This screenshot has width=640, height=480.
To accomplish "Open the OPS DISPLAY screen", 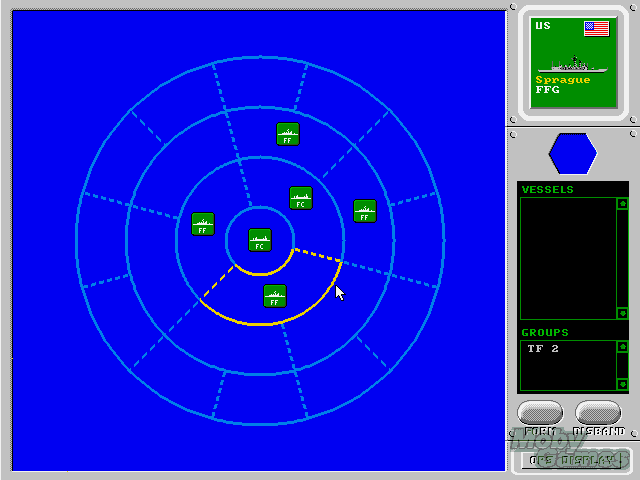I will (571, 460).
